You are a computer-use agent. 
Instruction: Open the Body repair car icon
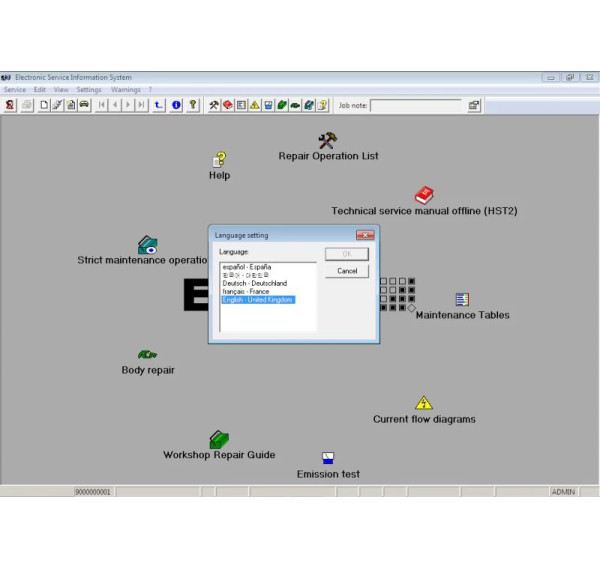[x=147, y=354]
